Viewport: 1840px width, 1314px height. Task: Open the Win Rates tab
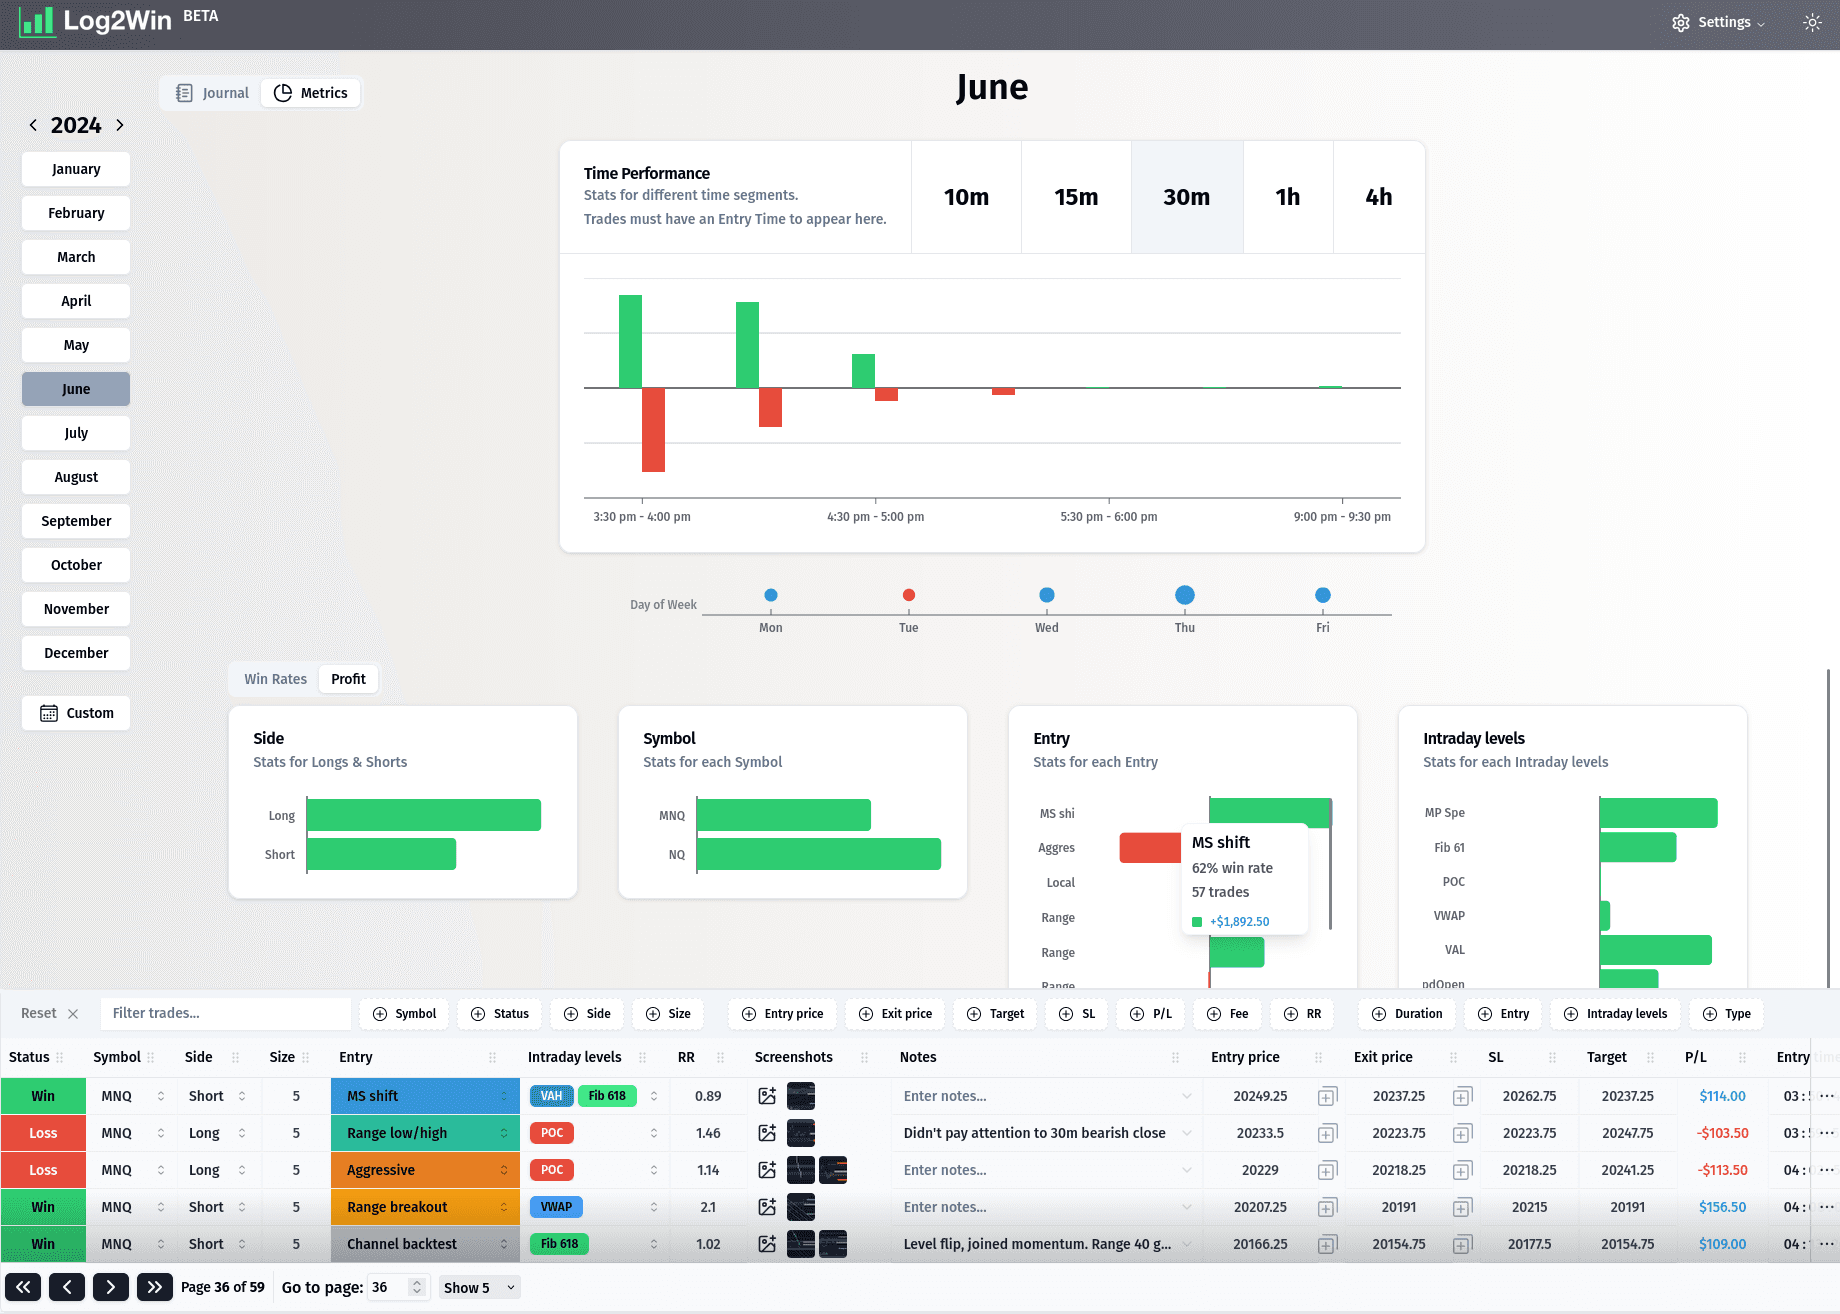[x=275, y=679]
